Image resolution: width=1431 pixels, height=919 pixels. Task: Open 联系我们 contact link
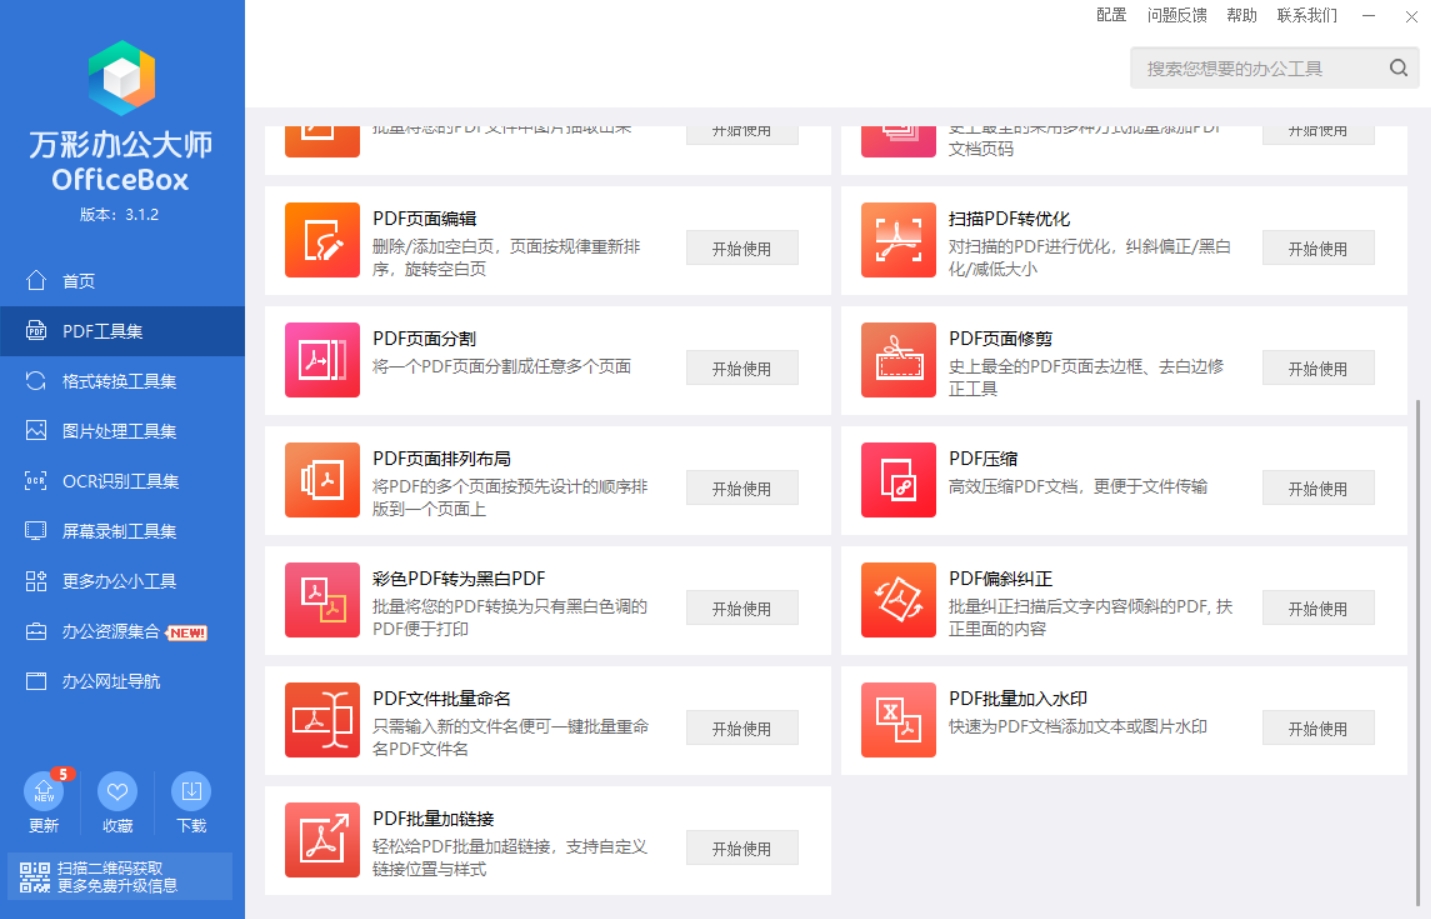coord(1307,15)
